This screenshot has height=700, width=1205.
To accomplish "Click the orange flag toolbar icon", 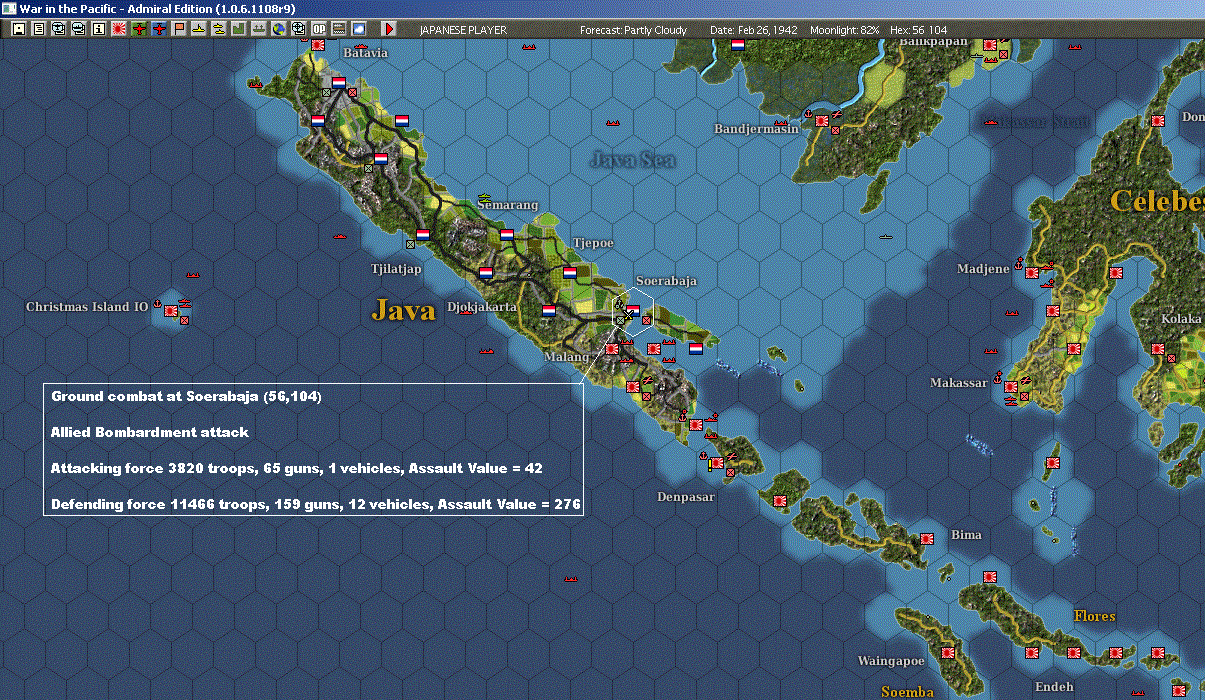I will [x=179, y=29].
